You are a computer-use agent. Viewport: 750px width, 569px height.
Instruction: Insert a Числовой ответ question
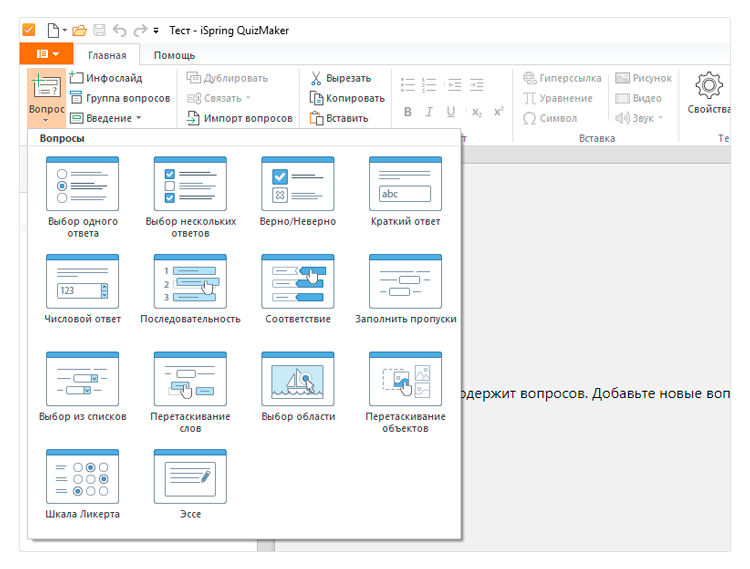82,289
